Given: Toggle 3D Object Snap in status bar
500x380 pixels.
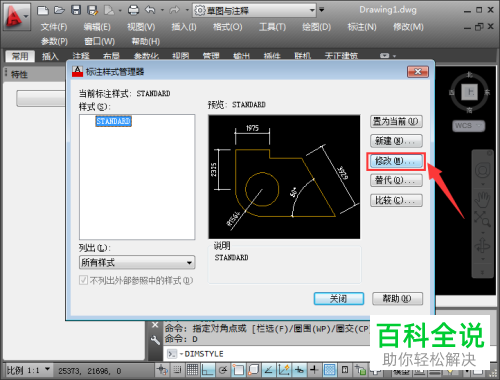Looking at the screenshot, I should 254,370.
